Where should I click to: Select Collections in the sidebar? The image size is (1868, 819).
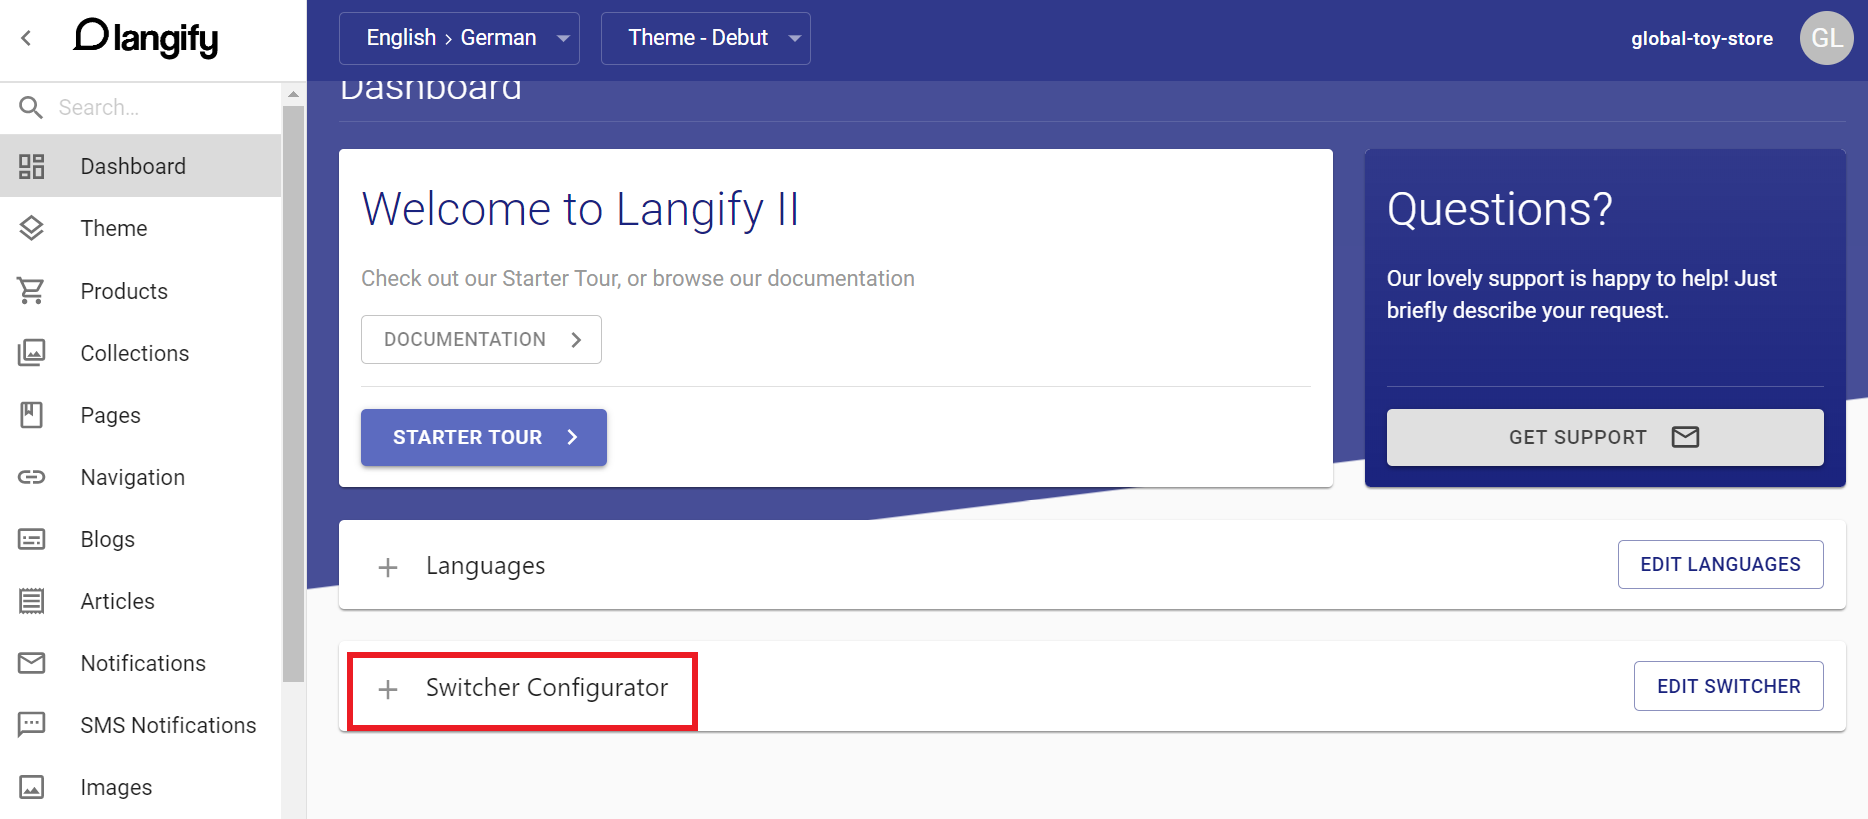[x=140, y=353]
